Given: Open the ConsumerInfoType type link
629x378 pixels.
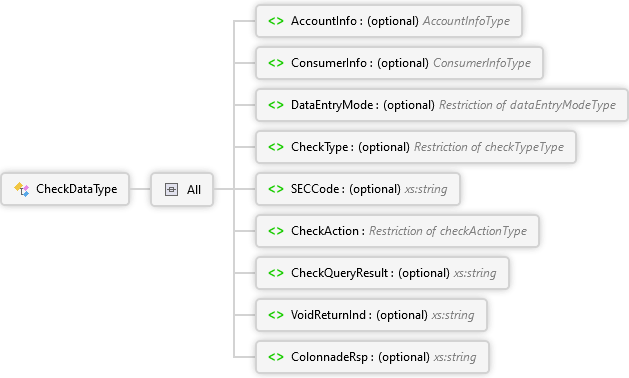Looking at the screenshot, I should coord(482,63).
